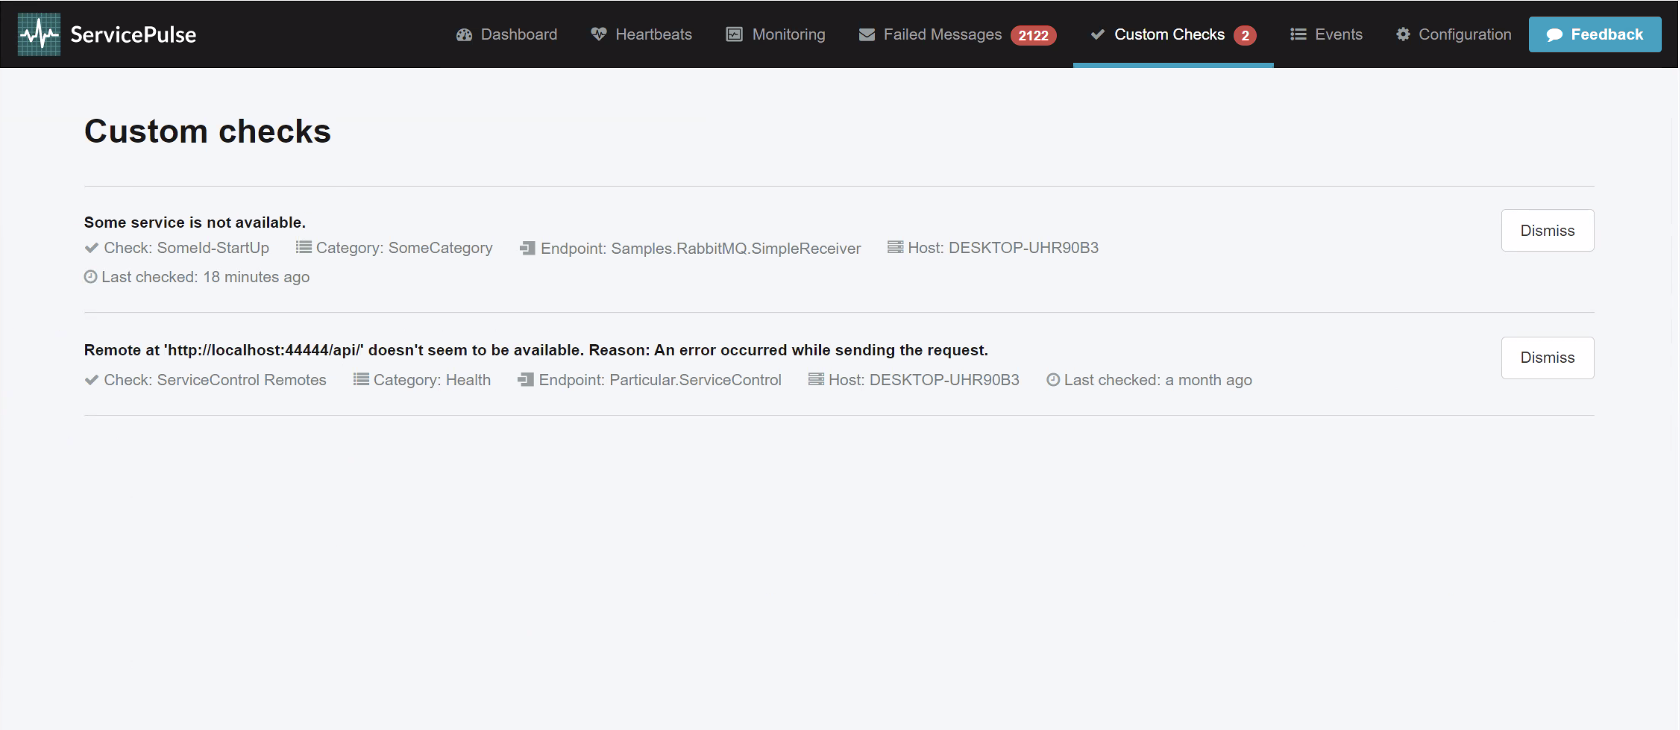Viewport: 1680px width, 730px height.
Task: Click the 2122 failed messages badge
Action: pos(1033,35)
